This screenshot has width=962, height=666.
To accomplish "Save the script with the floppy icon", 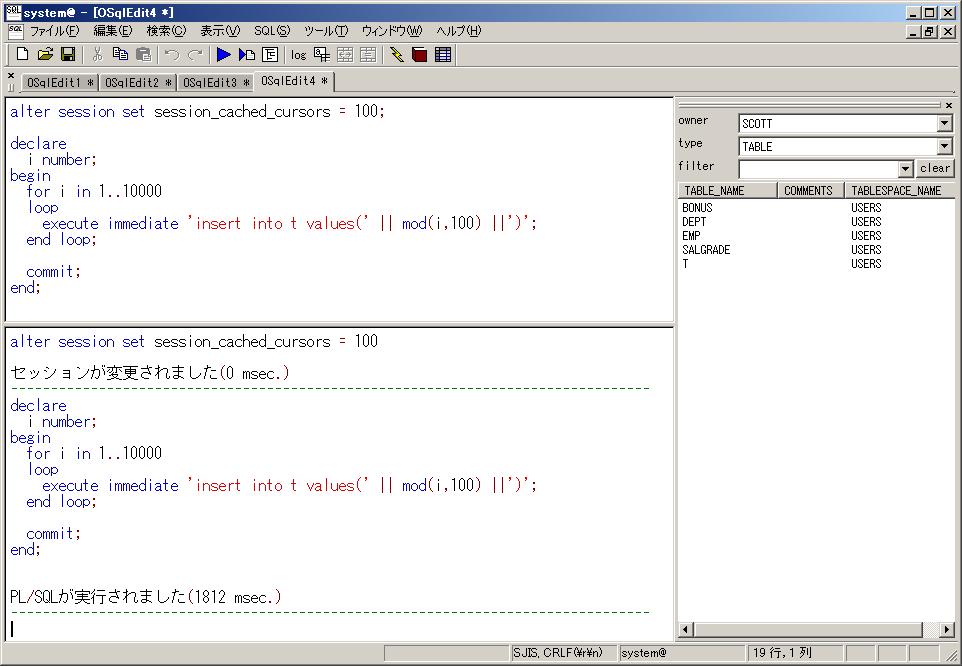I will point(68,54).
